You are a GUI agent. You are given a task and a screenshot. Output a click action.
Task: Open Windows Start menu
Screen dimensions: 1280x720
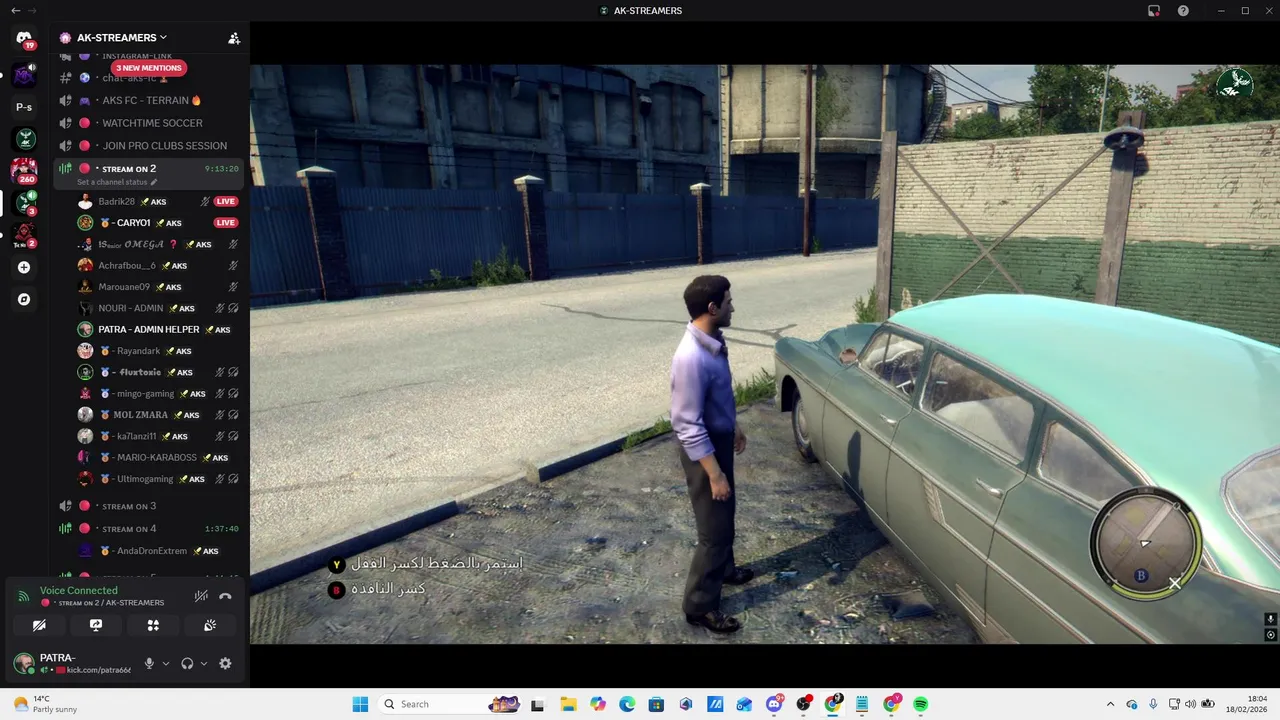[361, 704]
